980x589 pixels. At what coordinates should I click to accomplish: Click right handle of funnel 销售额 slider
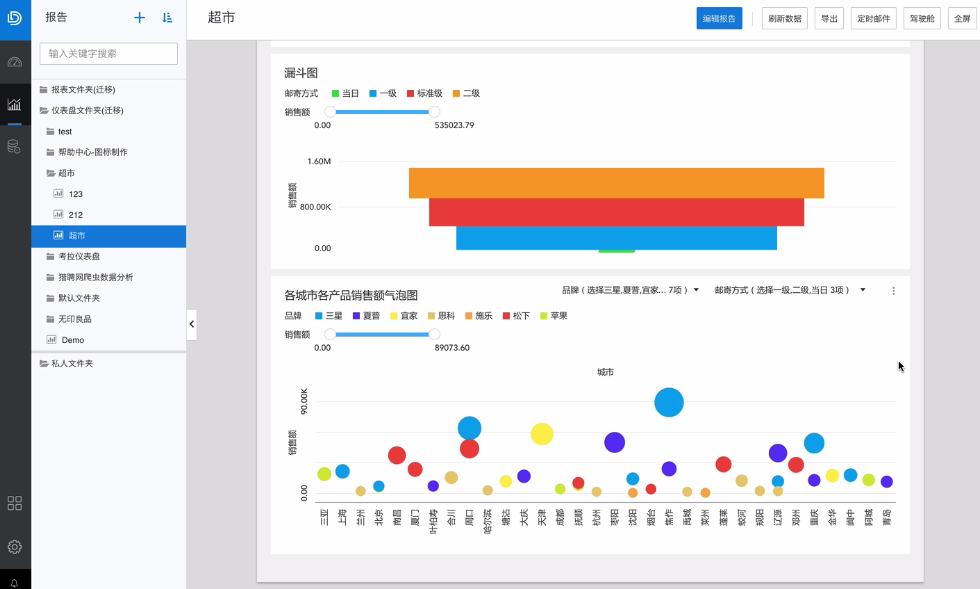434,112
